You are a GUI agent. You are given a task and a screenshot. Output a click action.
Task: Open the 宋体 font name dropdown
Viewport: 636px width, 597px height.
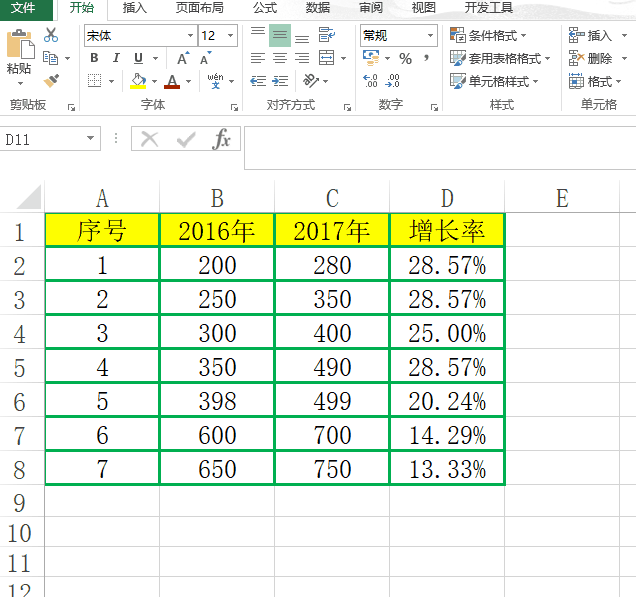pyautogui.click(x=190, y=35)
